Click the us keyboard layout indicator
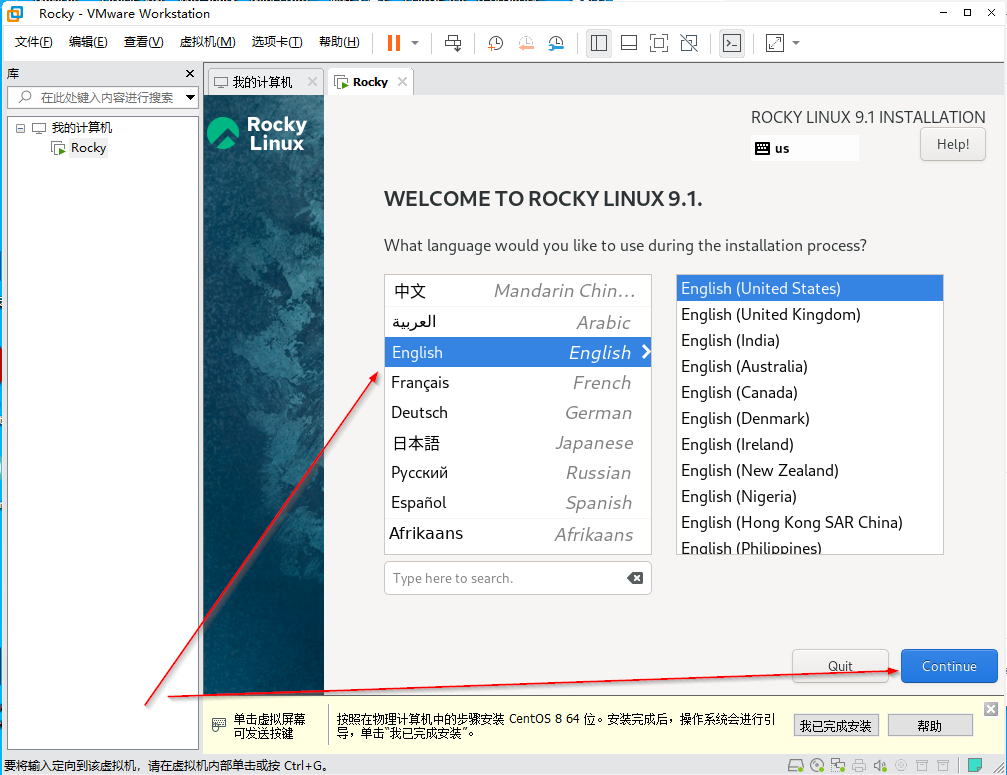1007x775 pixels. click(805, 148)
